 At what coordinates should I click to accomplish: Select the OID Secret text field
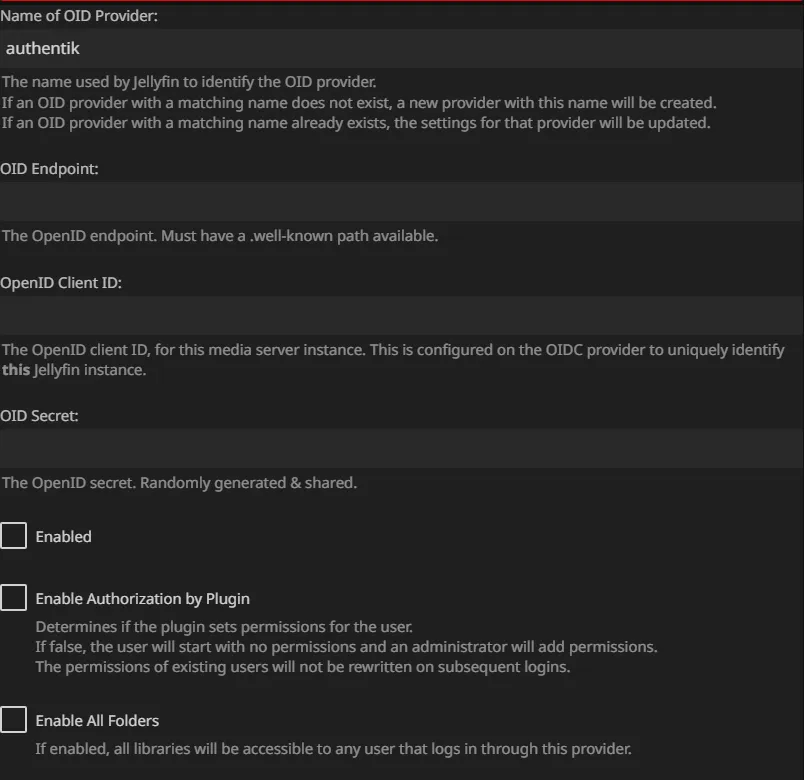coord(400,448)
